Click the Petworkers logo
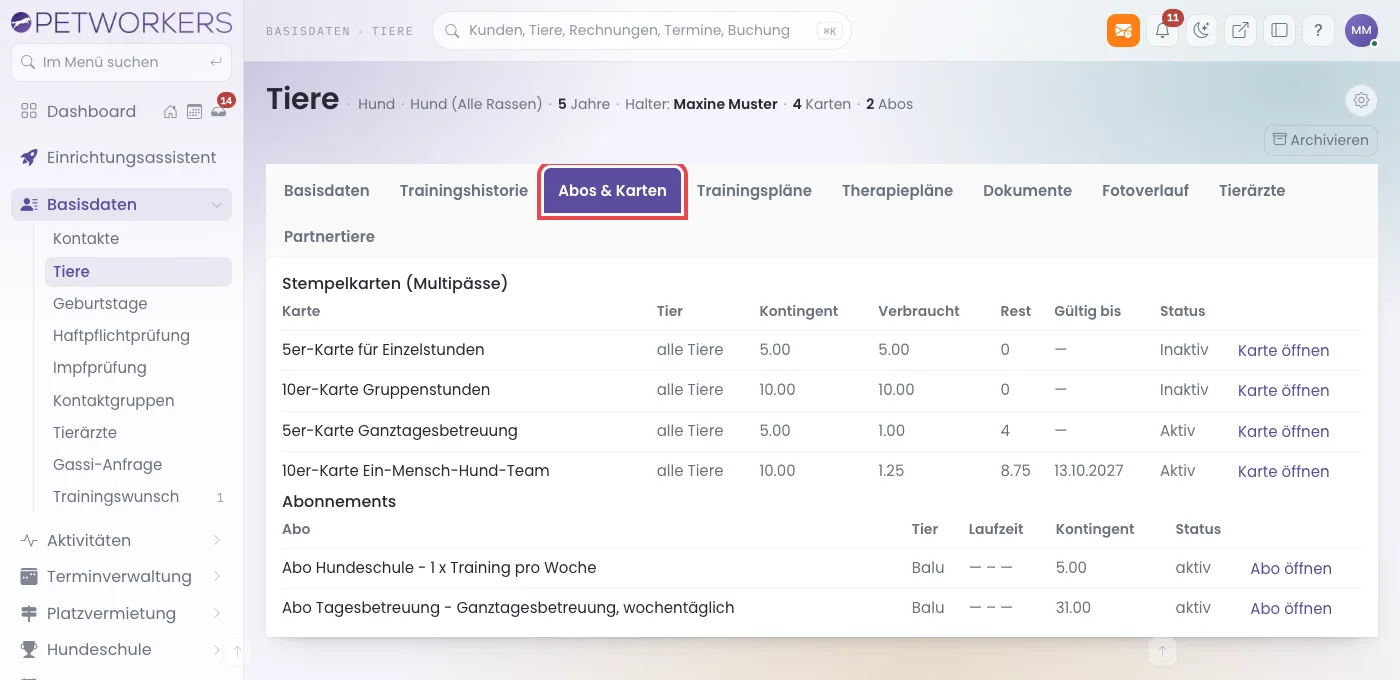The height and width of the screenshot is (680, 1400). tap(121, 22)
